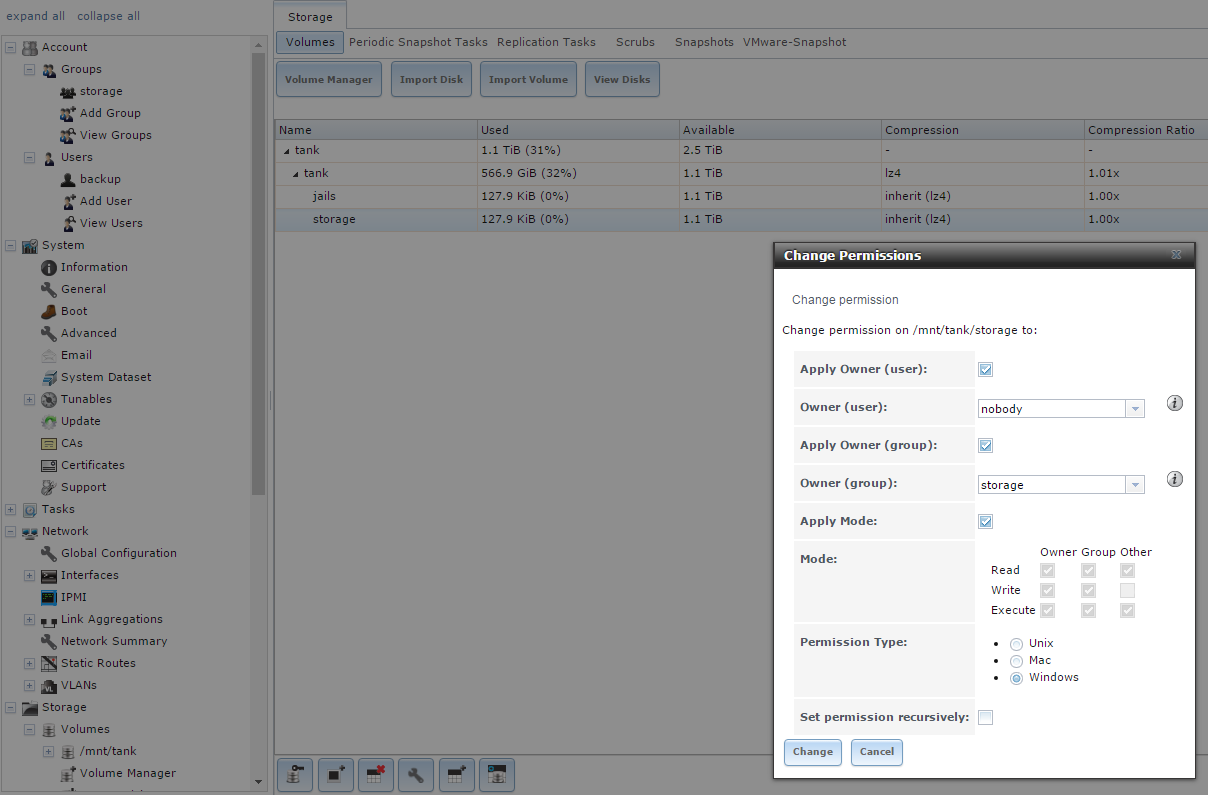Screen dimensions: 1208x795
Task: Select View Users in the sidebar
Action: click(111, 223)
